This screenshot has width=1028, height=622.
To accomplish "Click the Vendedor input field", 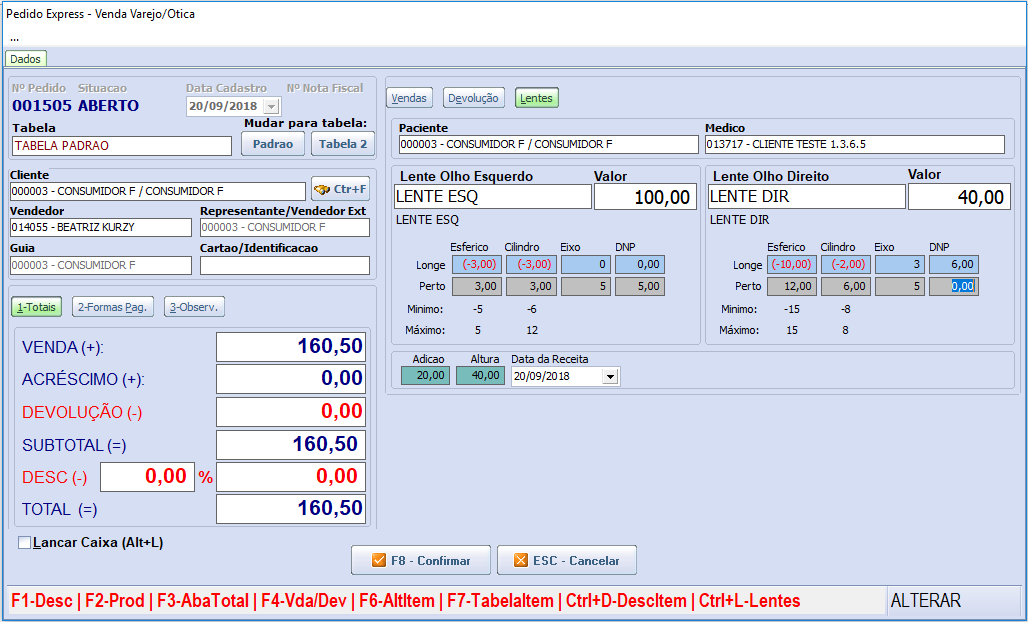I will [101, 227].
